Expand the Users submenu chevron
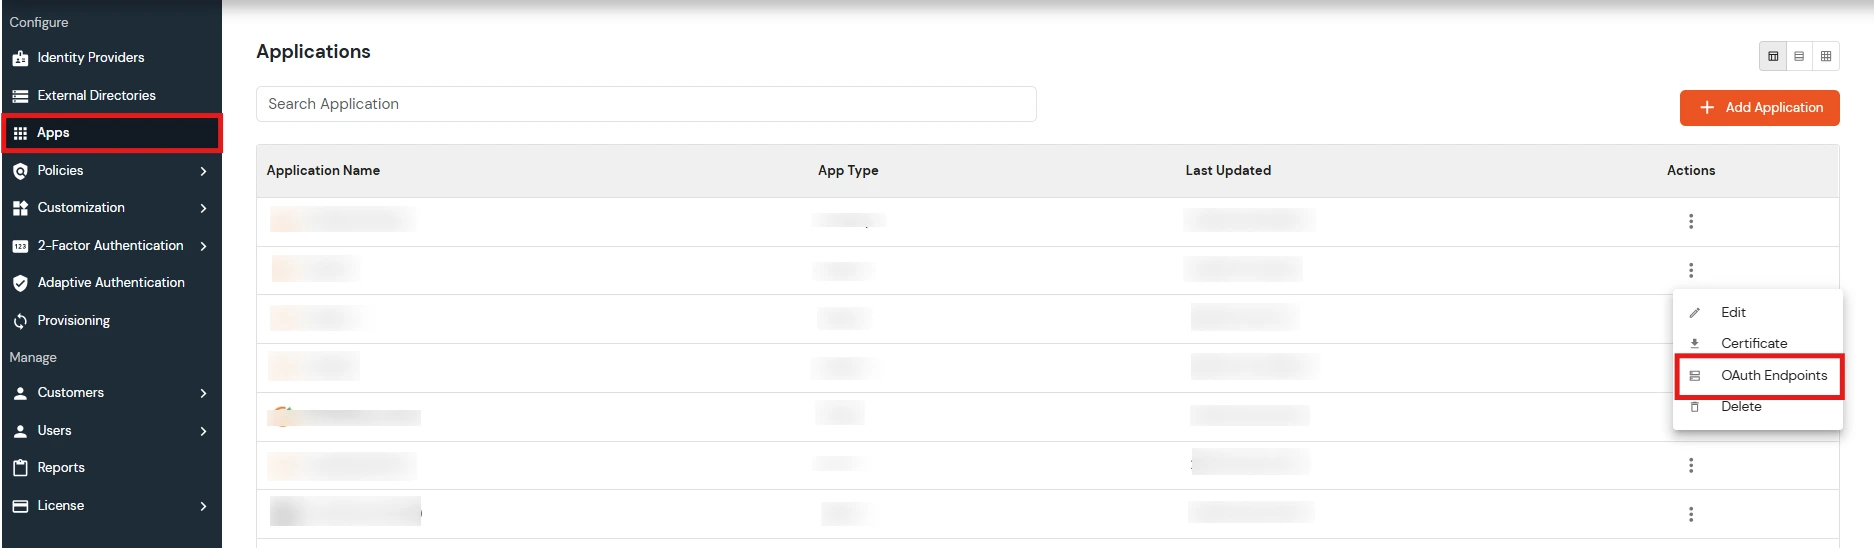This screenshot has height=548, width=1874. (203, 431)
